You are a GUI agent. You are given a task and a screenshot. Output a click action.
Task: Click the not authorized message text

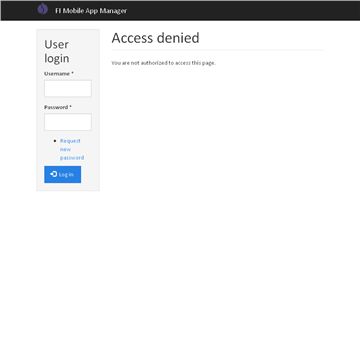[163, 63]
